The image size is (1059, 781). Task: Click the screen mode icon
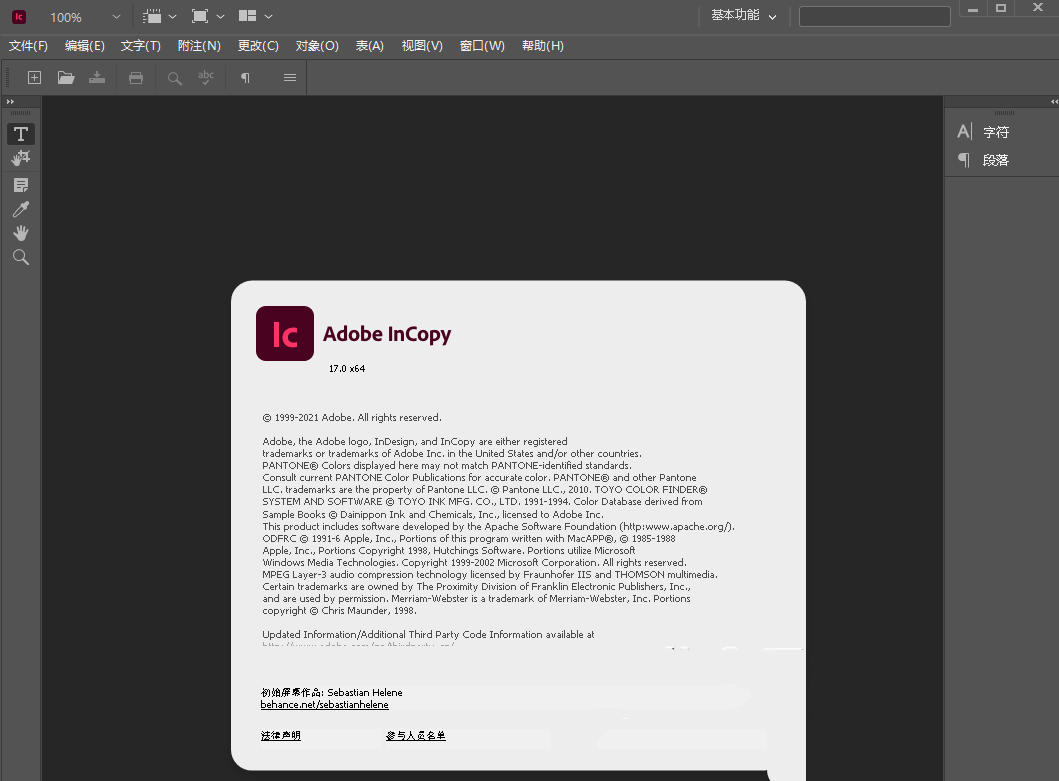[200, 16]
